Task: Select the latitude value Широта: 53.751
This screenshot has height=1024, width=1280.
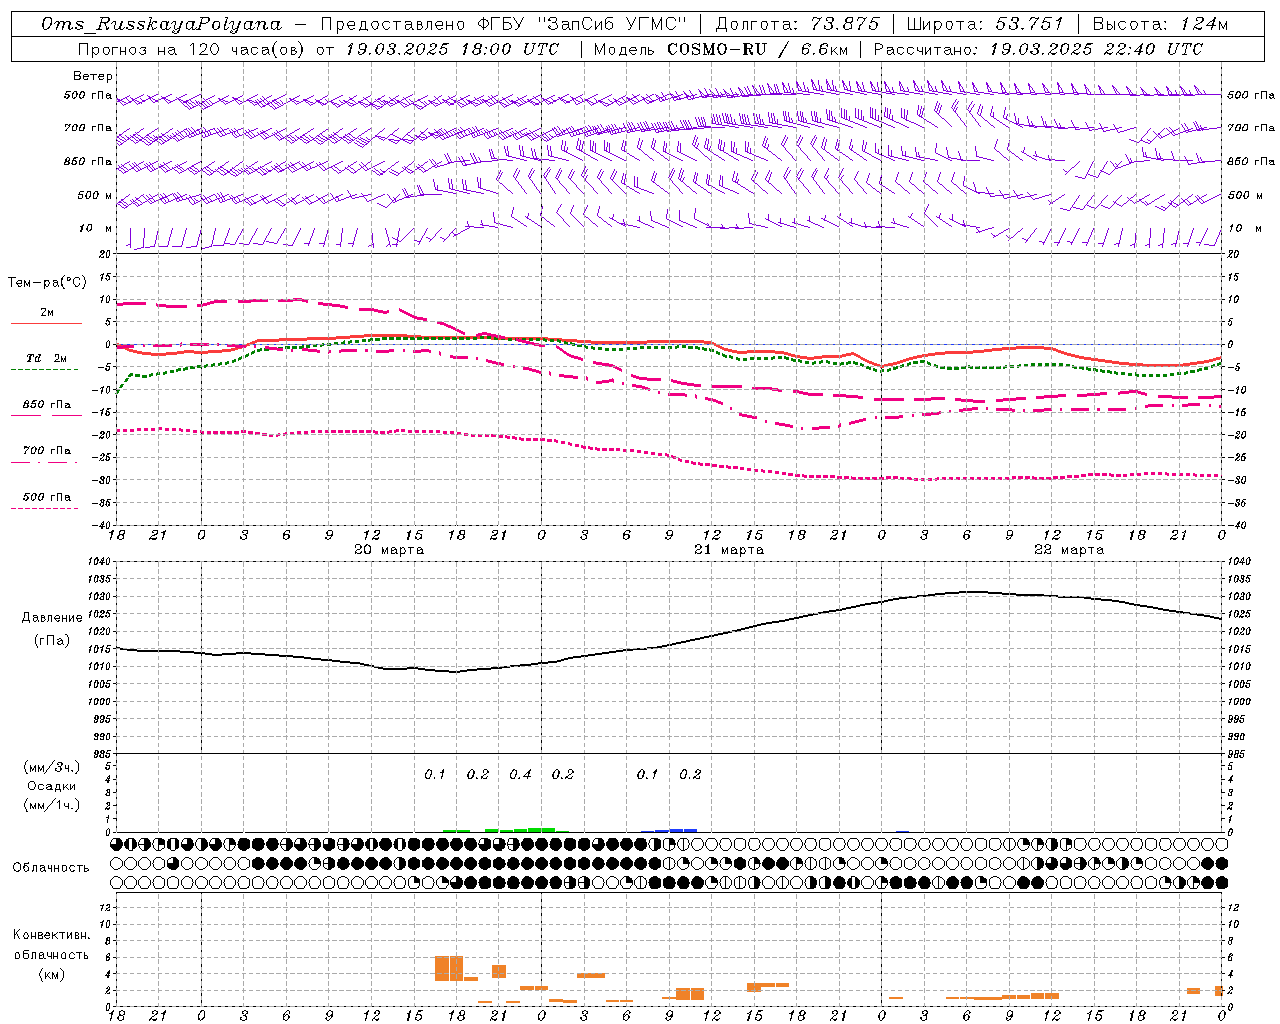Action: [984, 24]
